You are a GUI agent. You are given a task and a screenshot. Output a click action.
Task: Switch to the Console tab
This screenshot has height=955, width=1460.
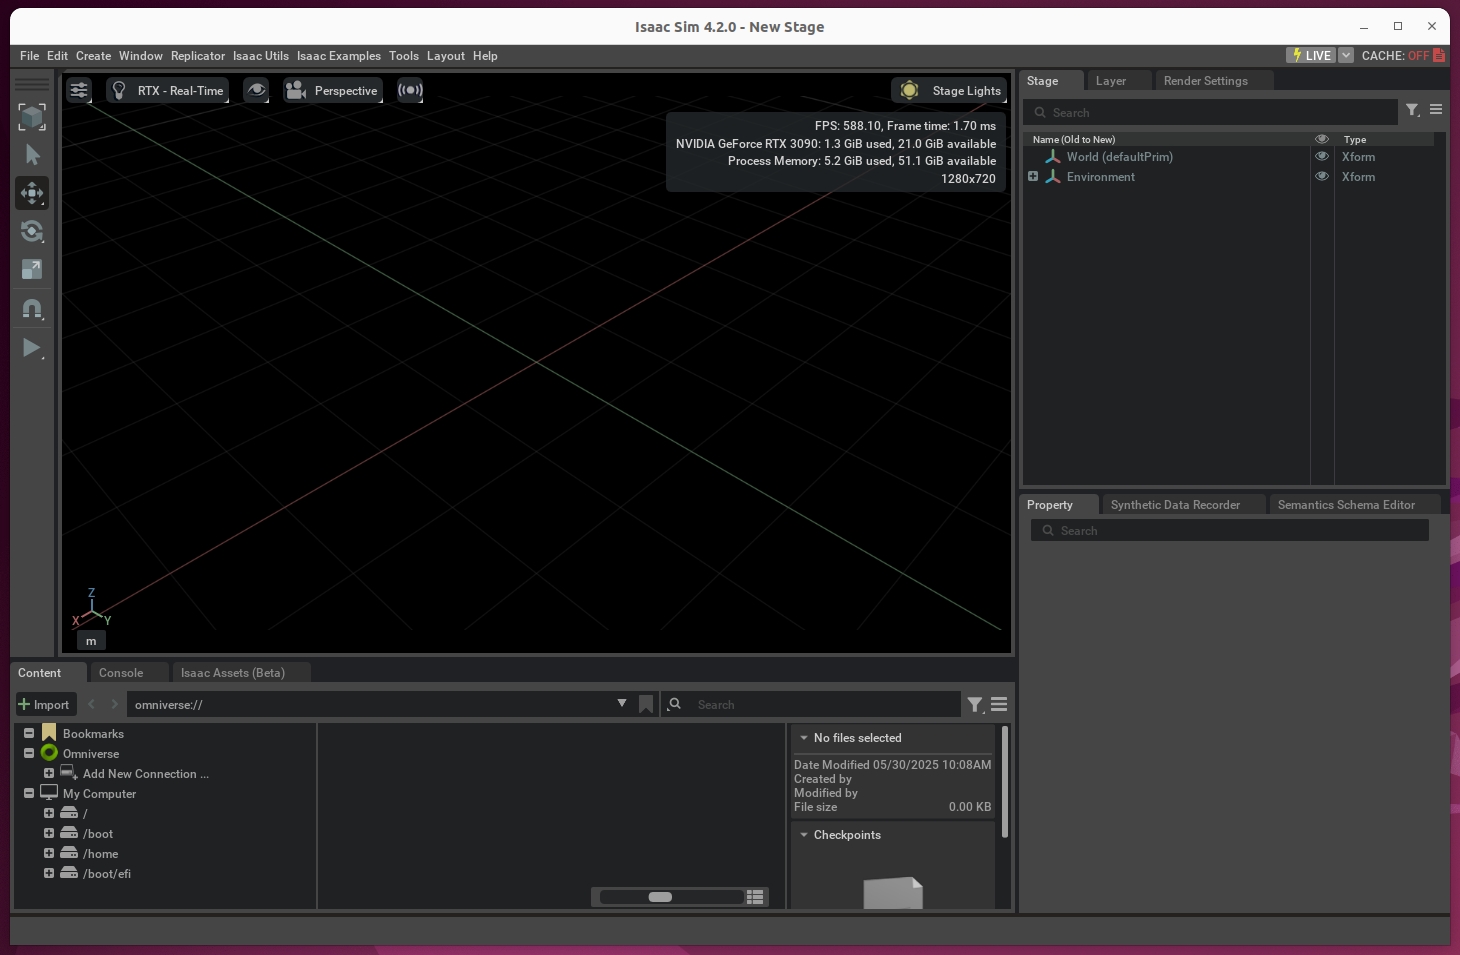pos(121,673)
